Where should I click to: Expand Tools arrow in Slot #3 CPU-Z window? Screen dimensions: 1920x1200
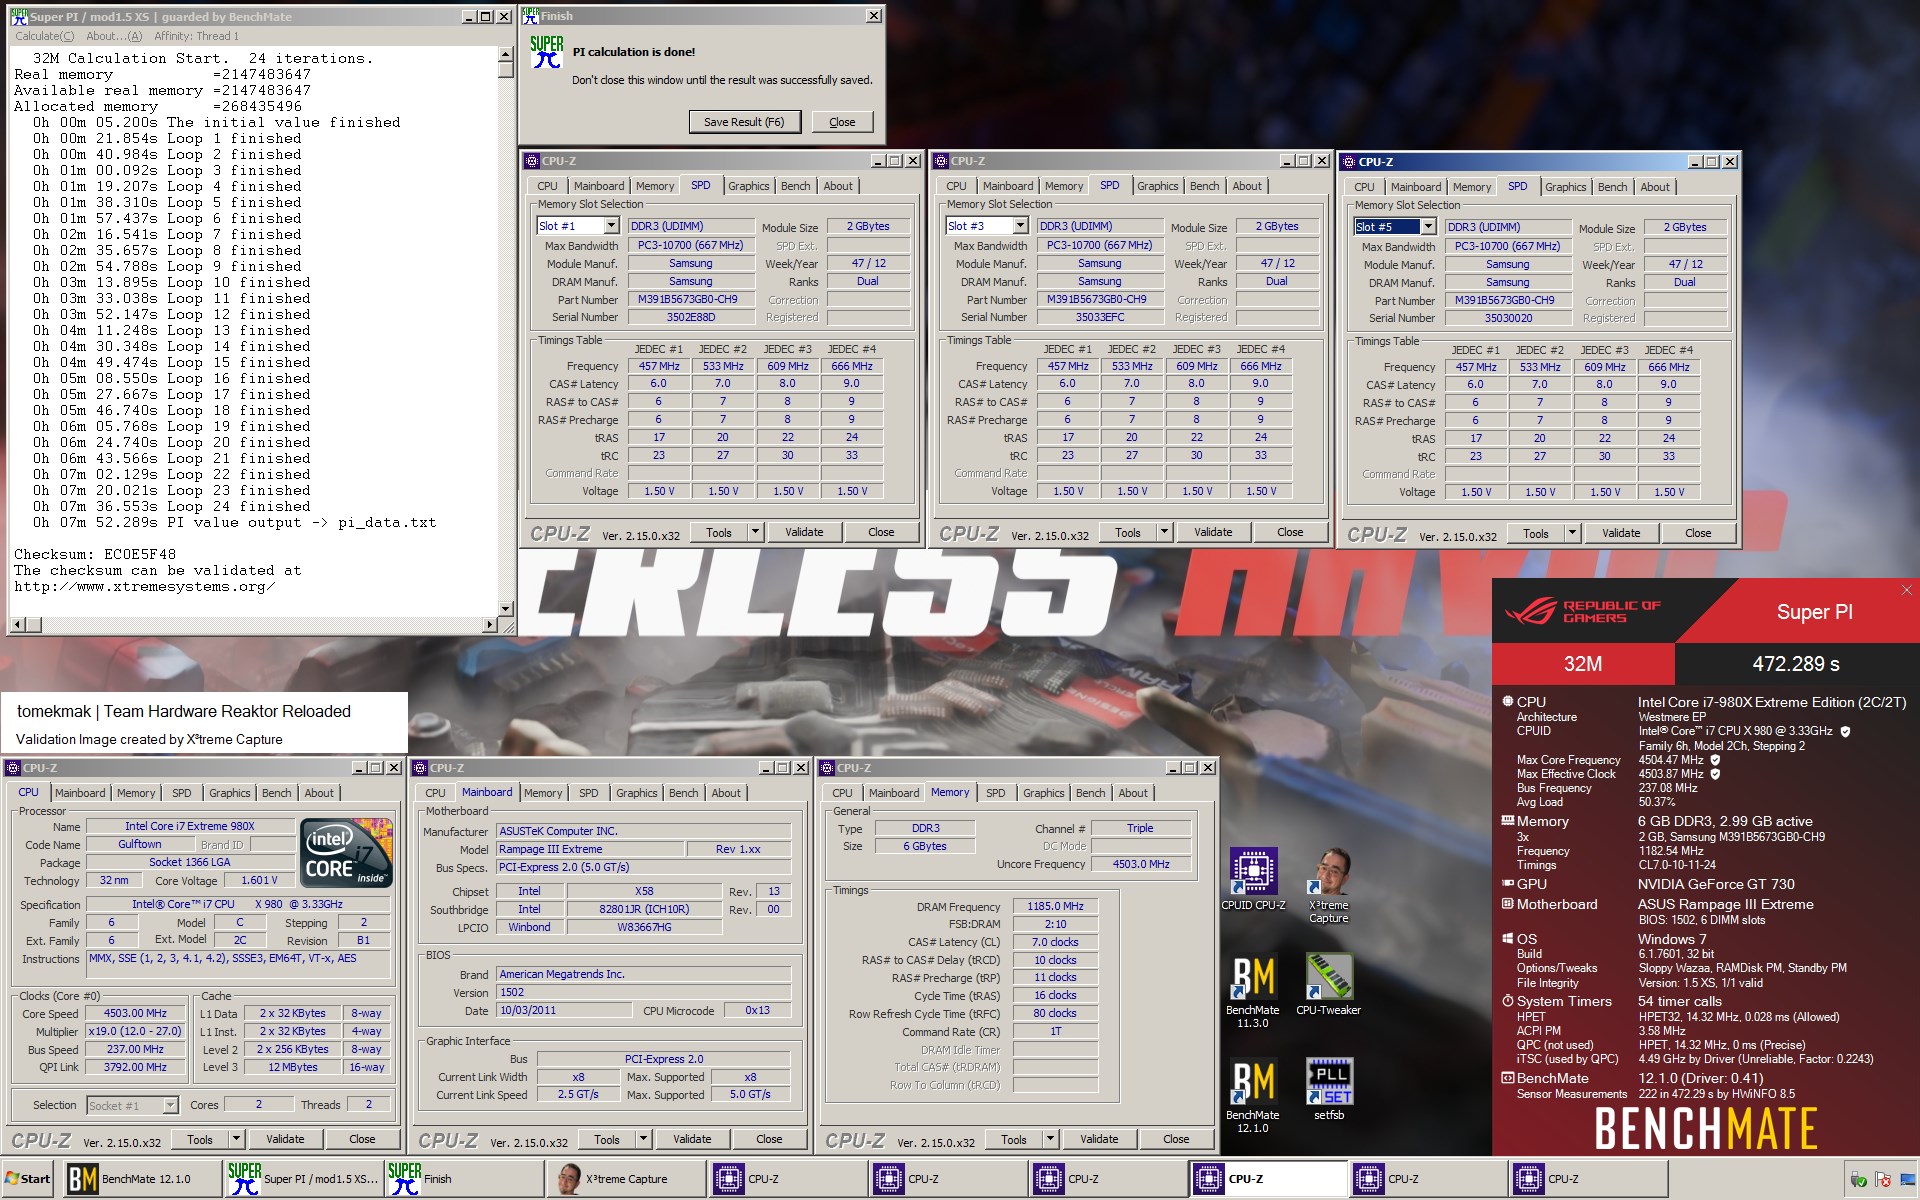click(1164, 532)
